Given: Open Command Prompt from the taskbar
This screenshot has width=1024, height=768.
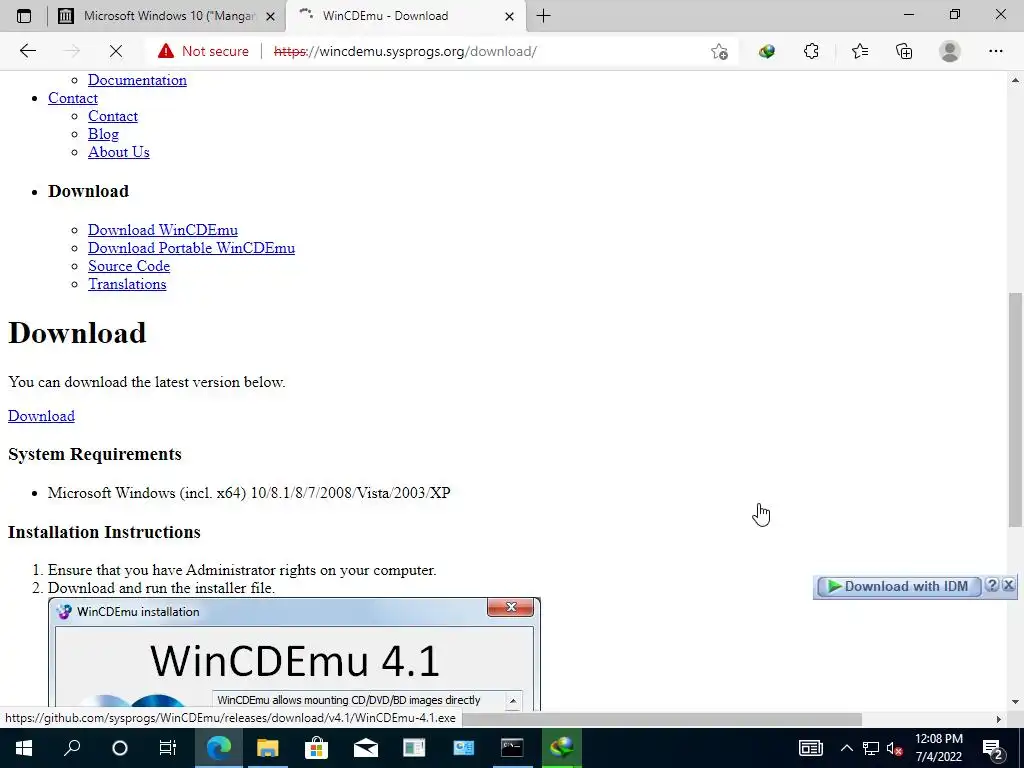Looking at the screenshot, I should pos(512,748).
